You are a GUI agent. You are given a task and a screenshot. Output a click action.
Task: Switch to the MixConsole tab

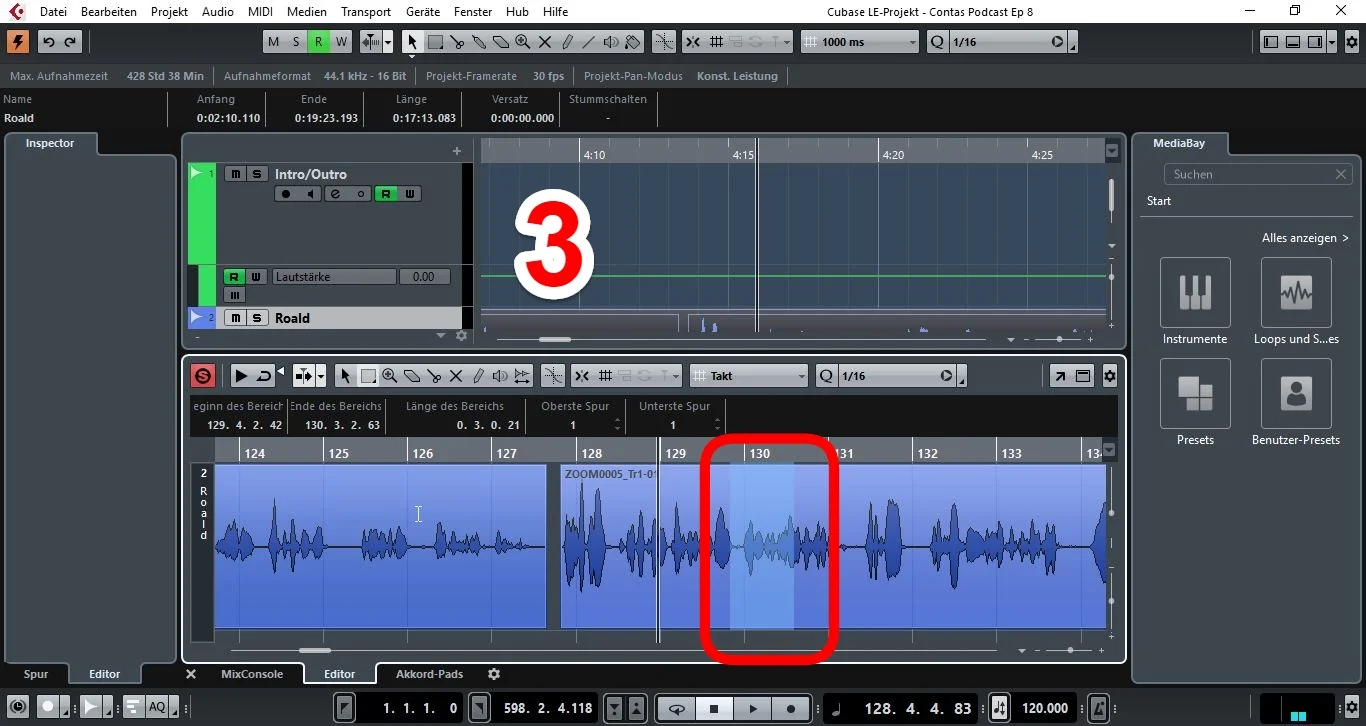[x=252, y=674]
